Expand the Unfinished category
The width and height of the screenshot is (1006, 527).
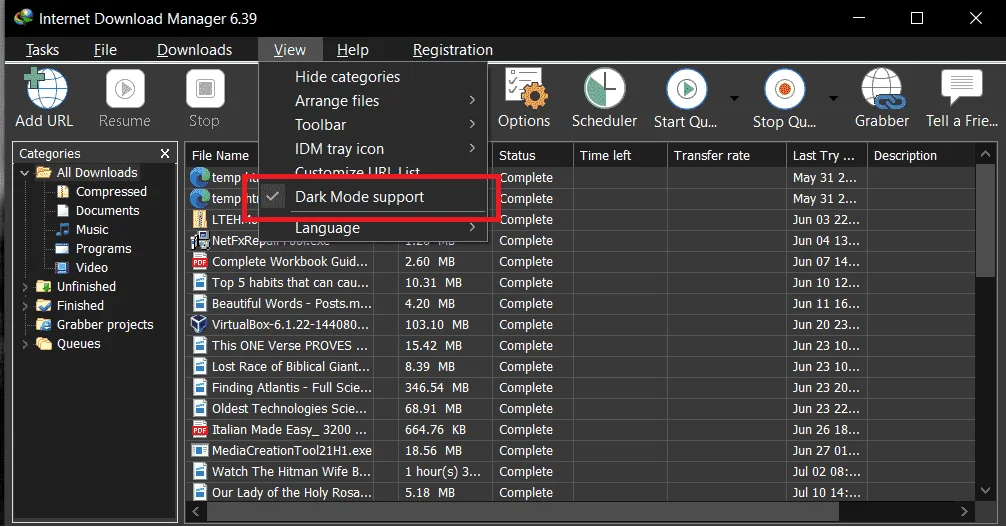coord(25,287)
